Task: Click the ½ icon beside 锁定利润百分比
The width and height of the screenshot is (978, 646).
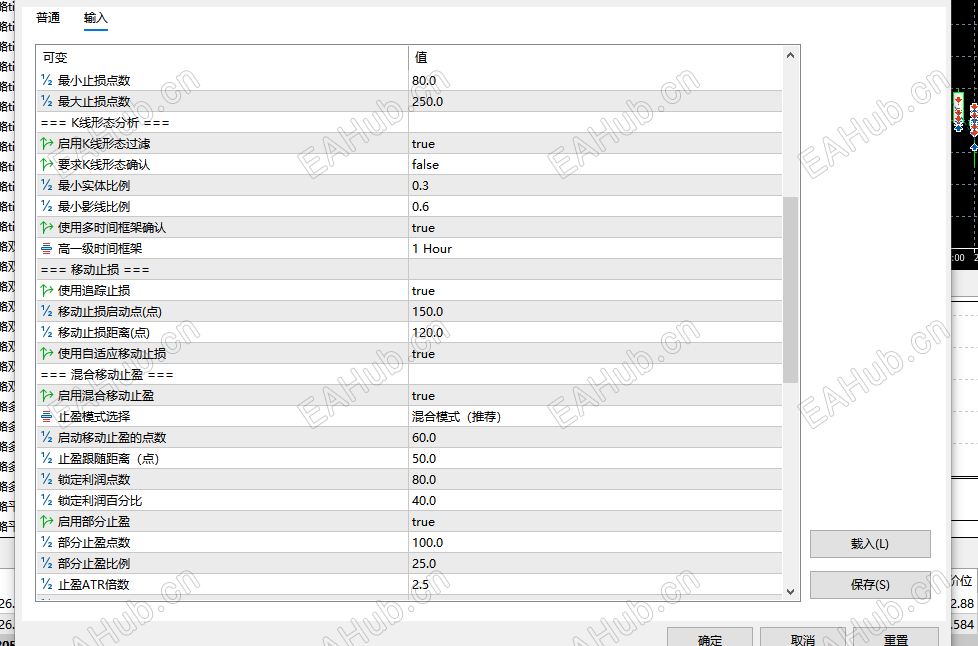Action: click(44, 500)
